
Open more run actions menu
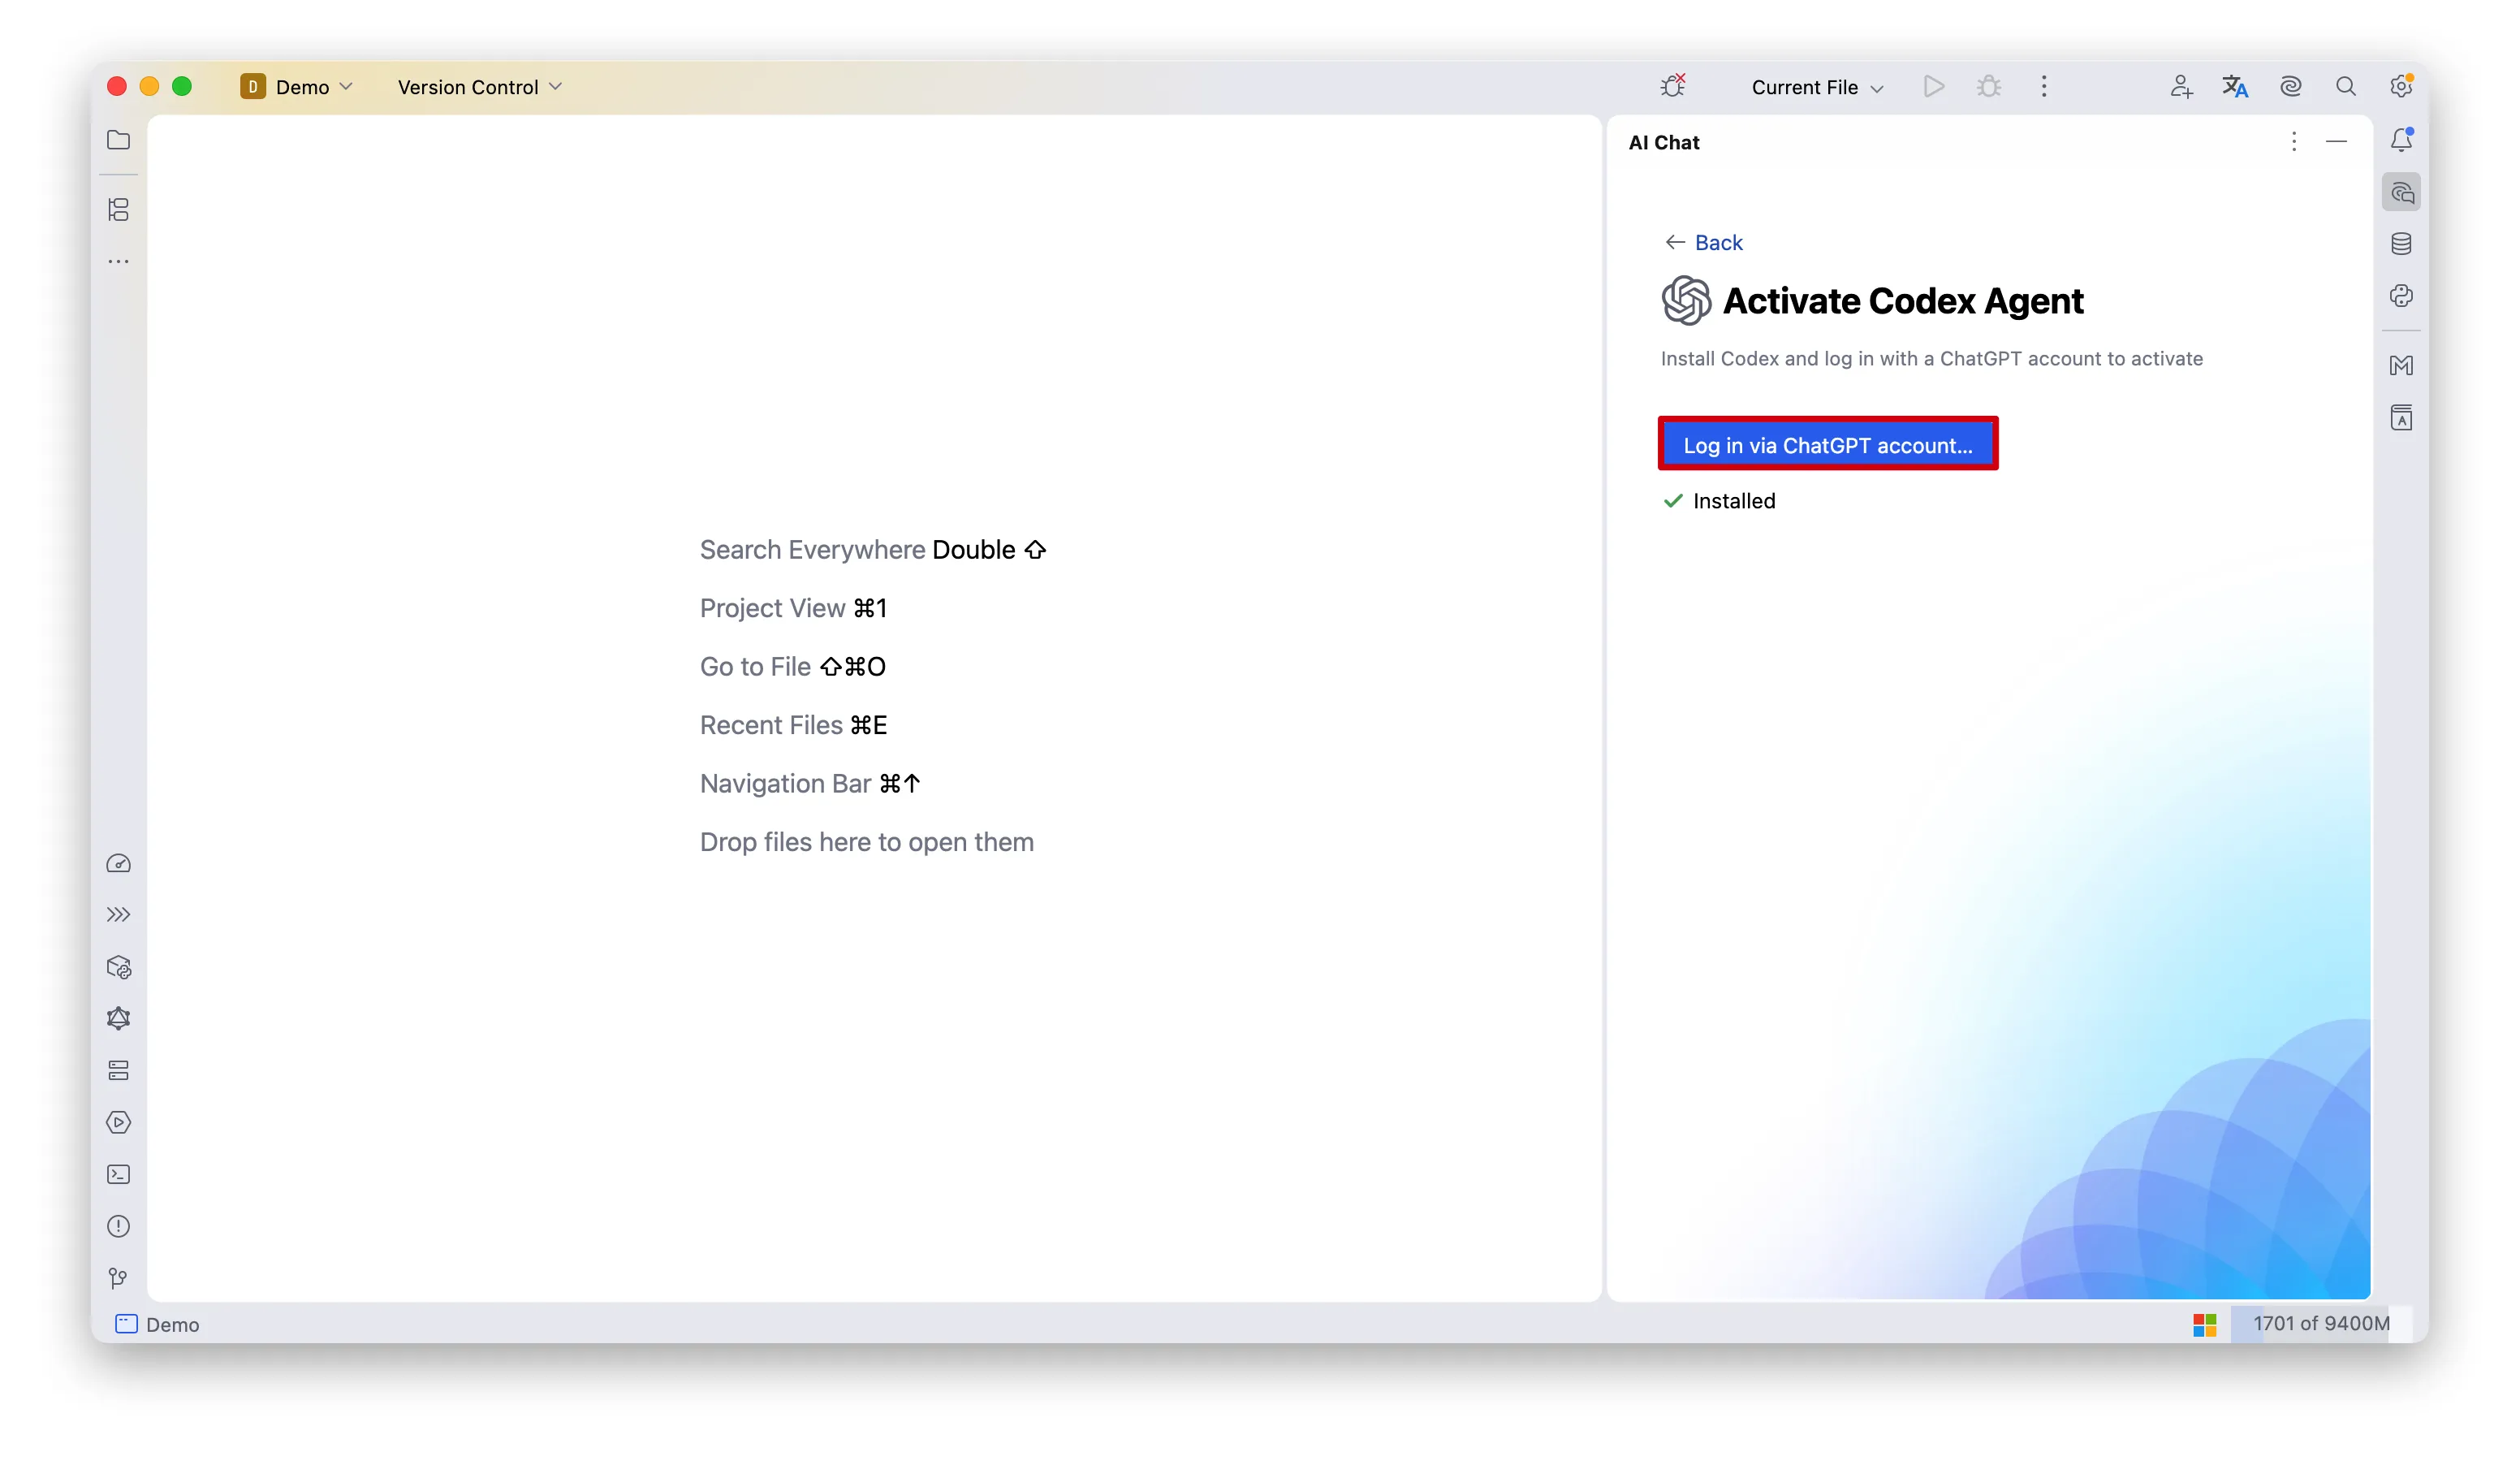click(x=2044, y=87)
